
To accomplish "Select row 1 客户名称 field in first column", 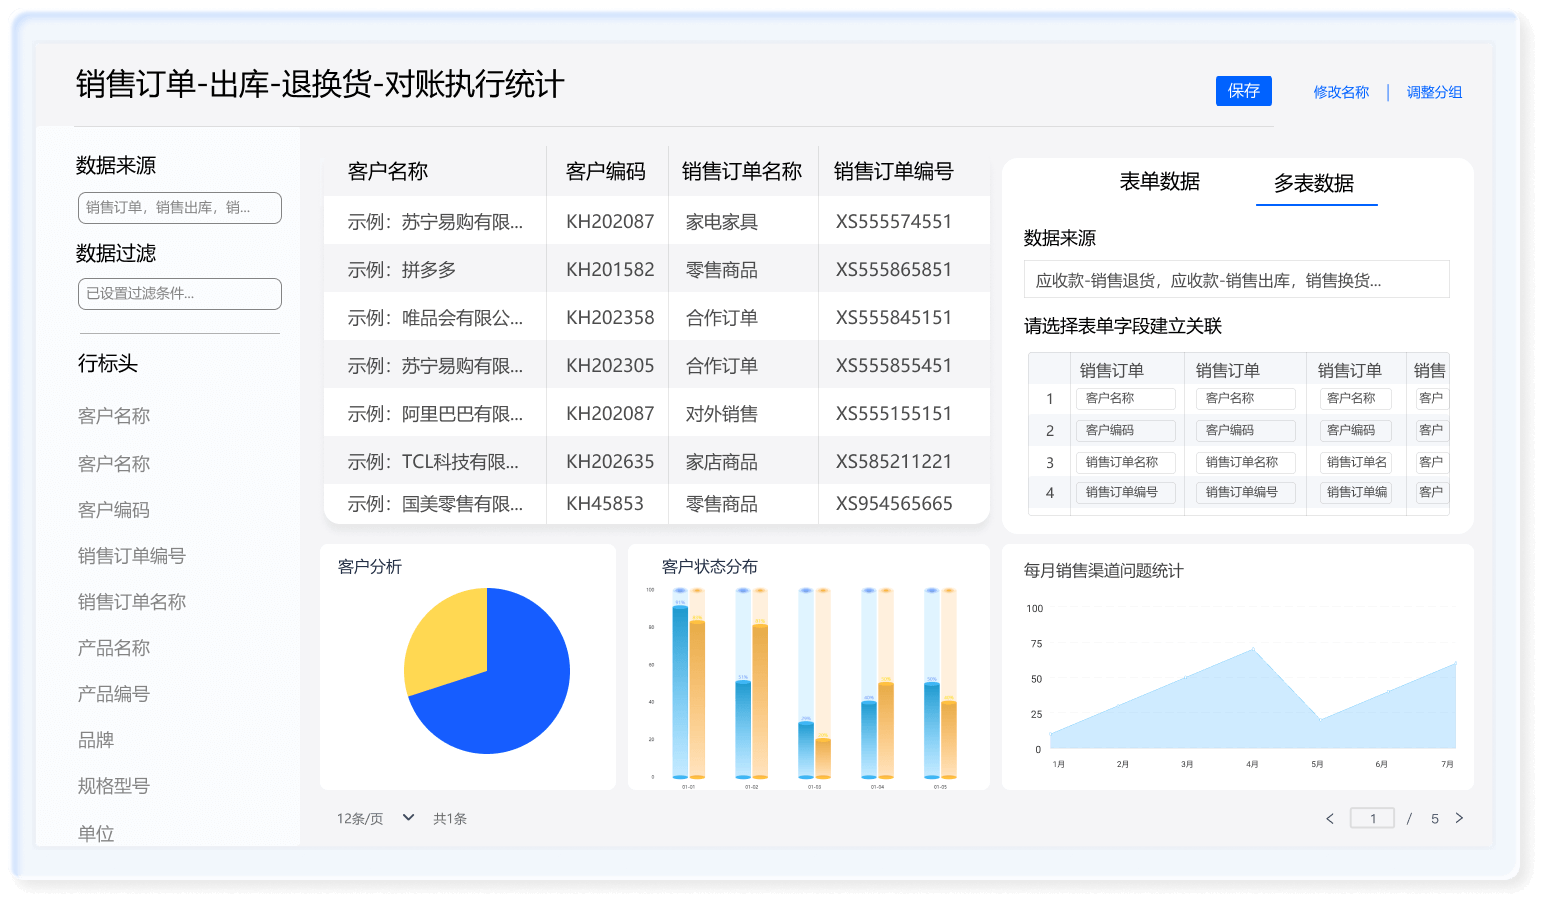I will tap(1125, 398).
